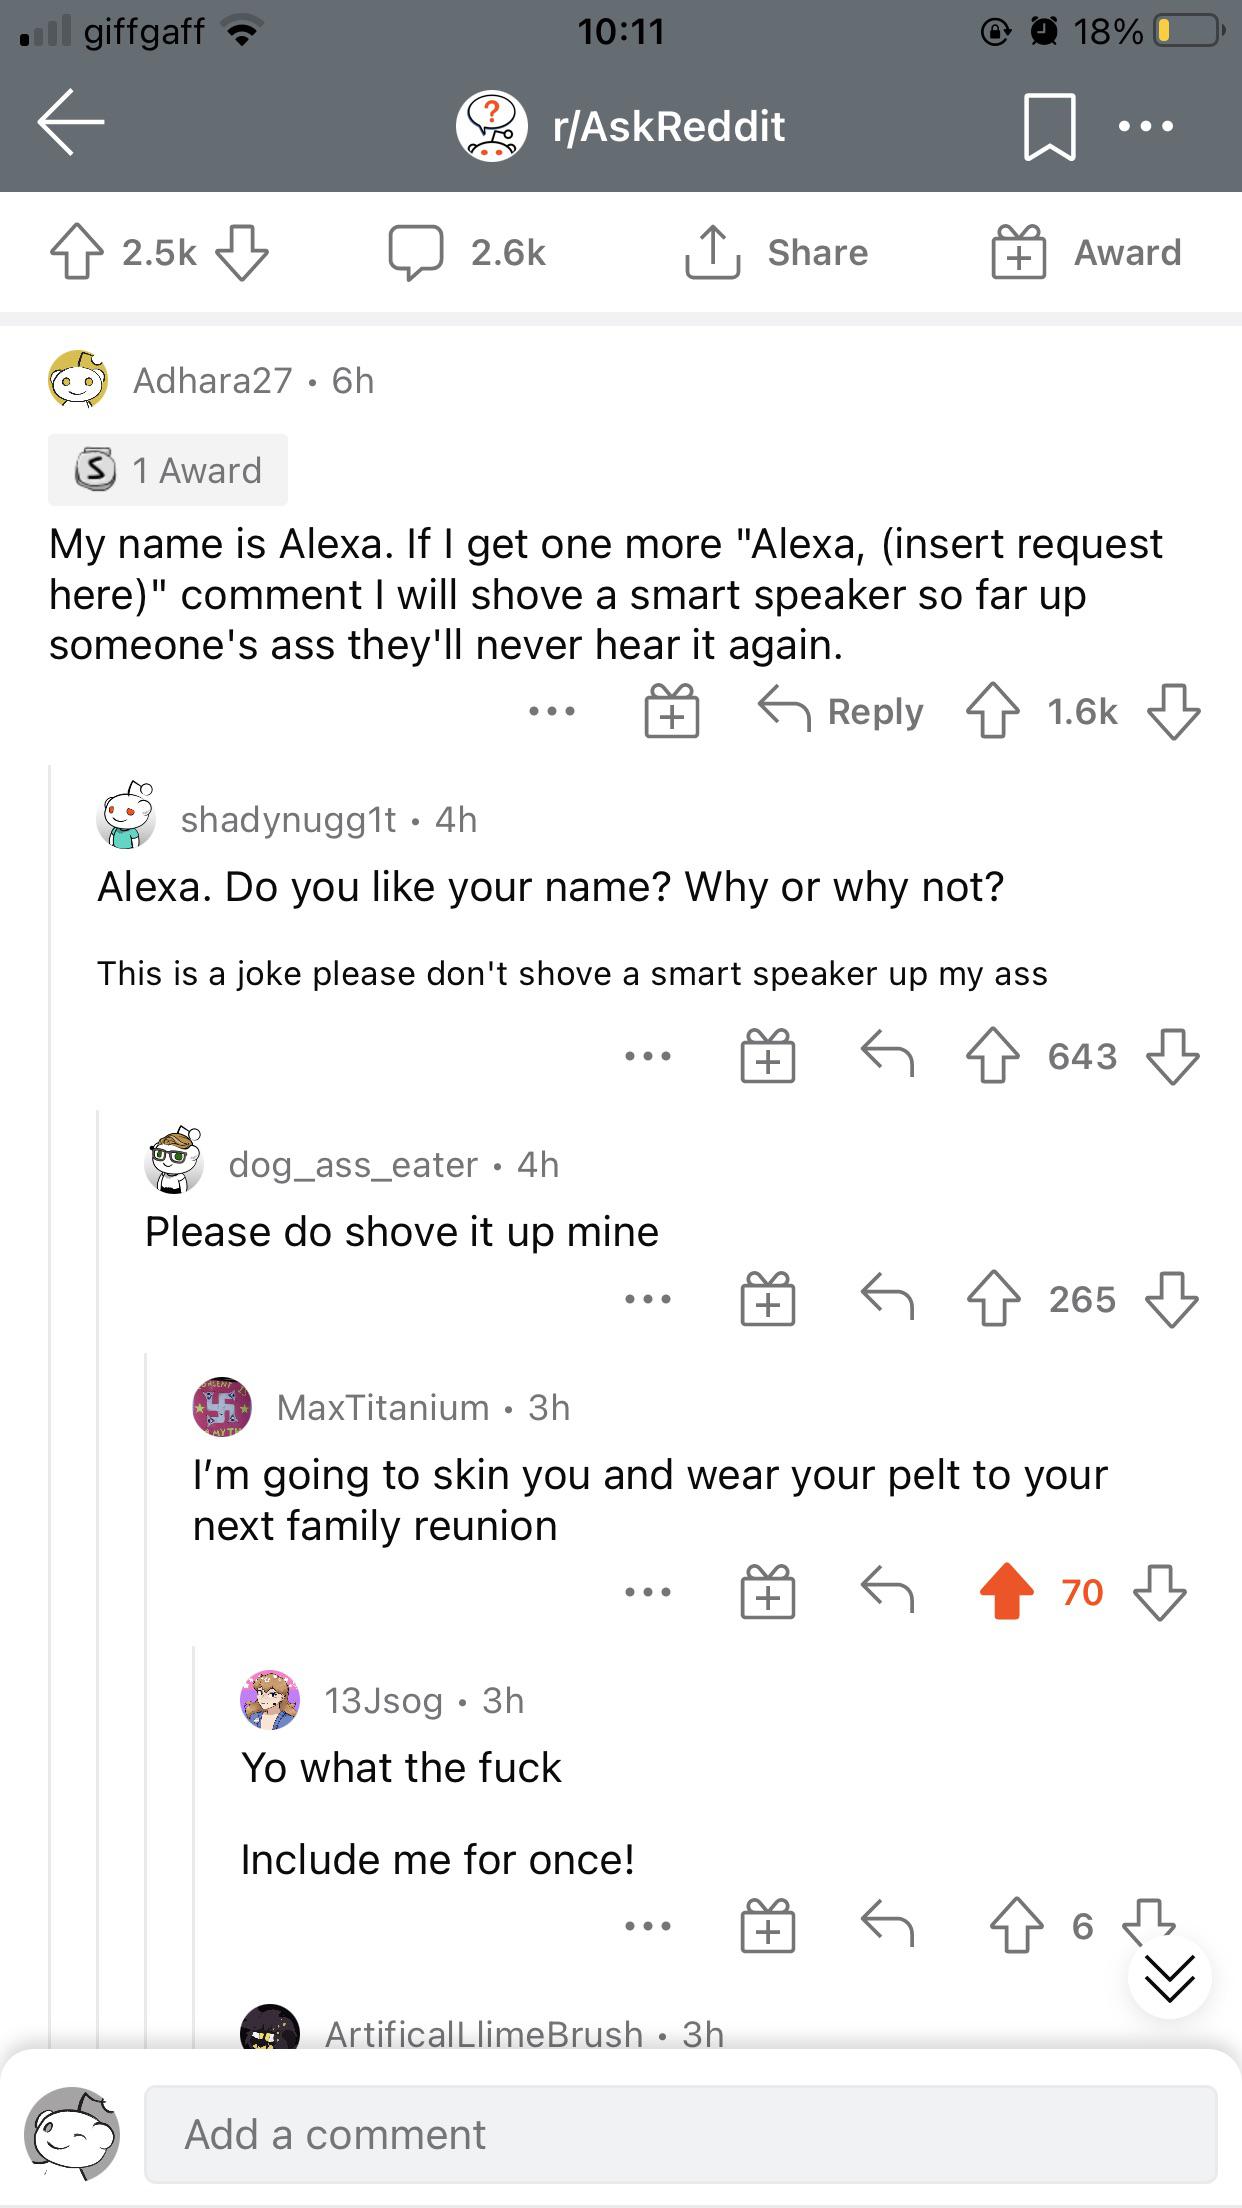Open the r/AskReddit subreddit title

coord(668,127)
